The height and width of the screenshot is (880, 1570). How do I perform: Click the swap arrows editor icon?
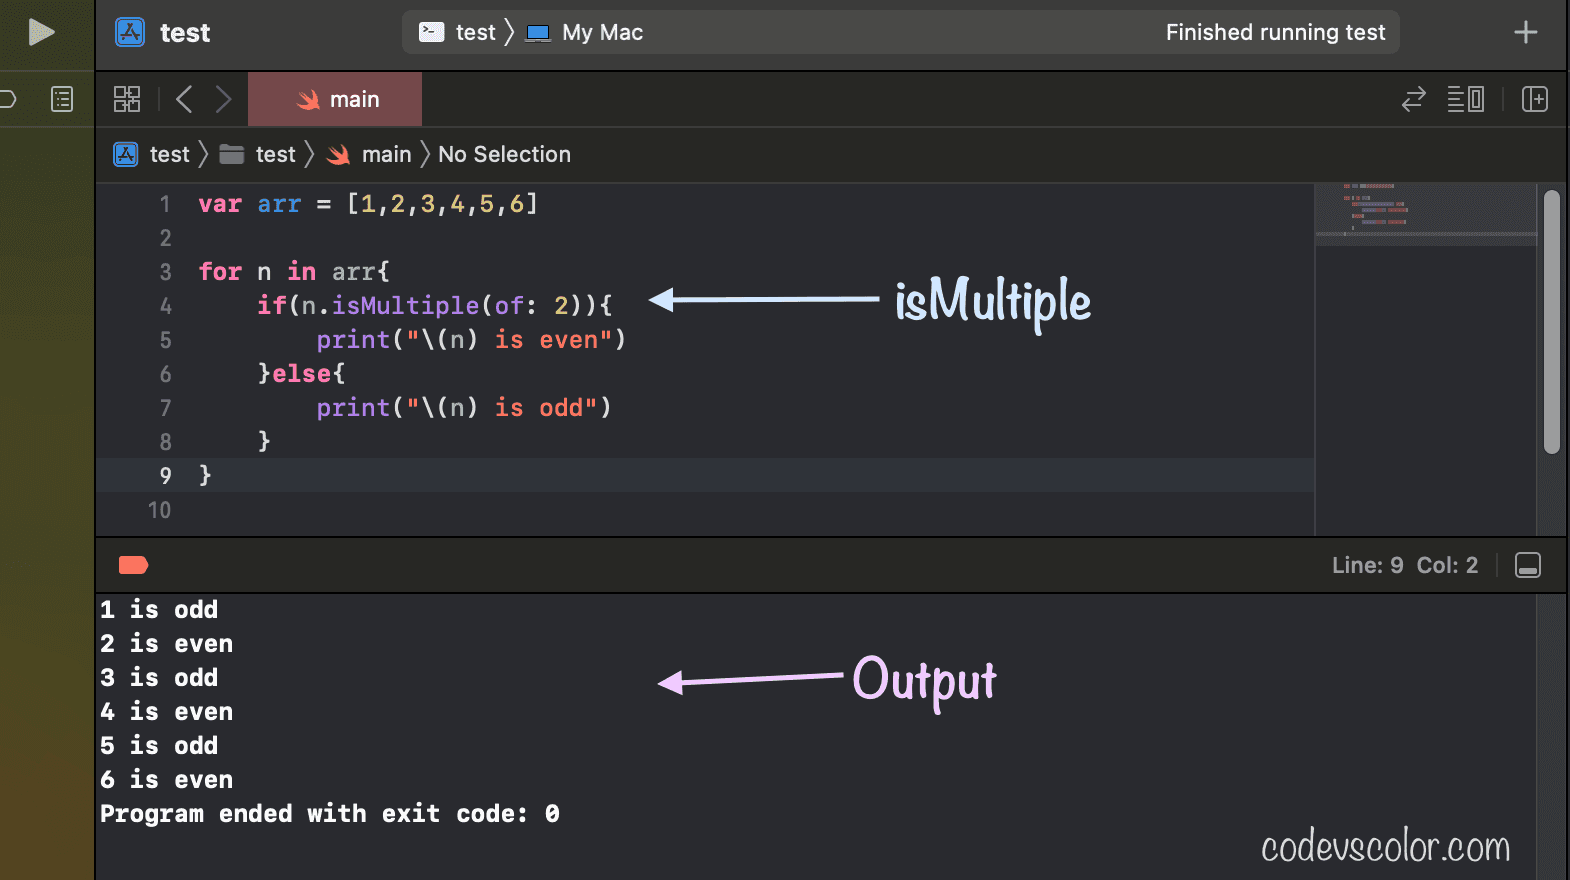click(1413, 99)
